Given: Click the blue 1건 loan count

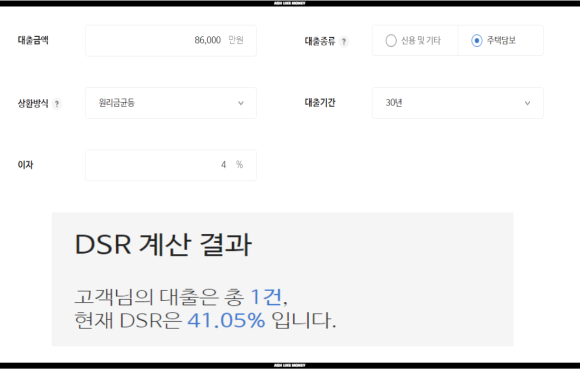Looking at the screenshot, I should coord(266,297).
